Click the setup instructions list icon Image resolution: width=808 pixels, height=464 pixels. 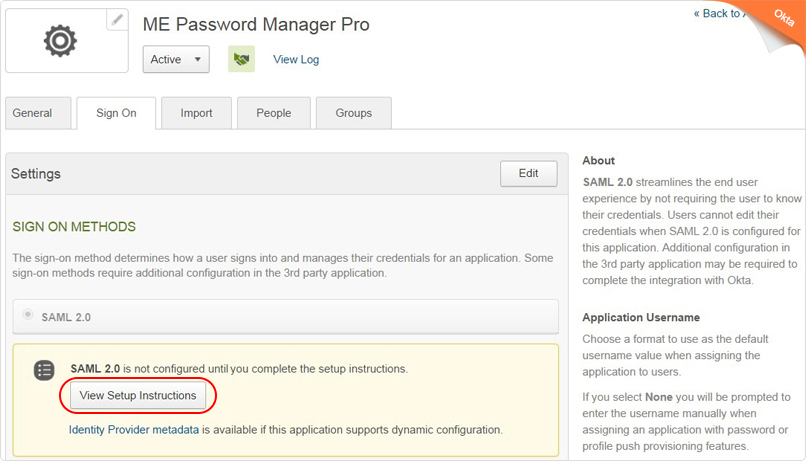44,370
